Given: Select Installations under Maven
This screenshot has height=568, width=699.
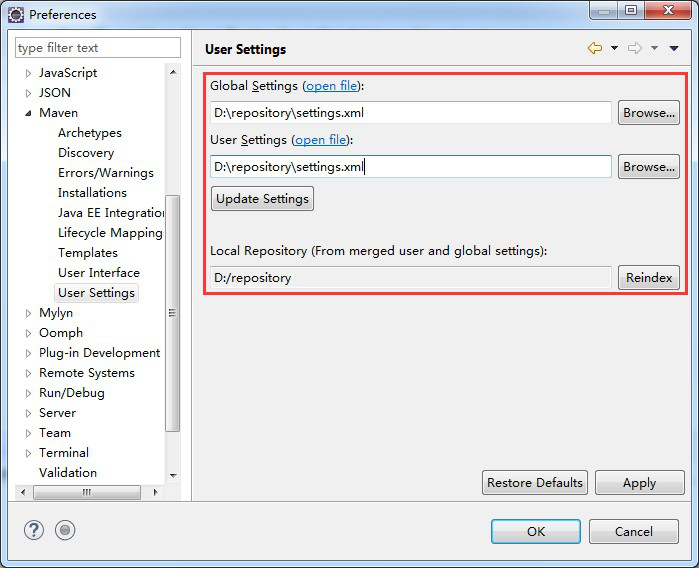Looking at the screenshot, I should tap(92, 193).
